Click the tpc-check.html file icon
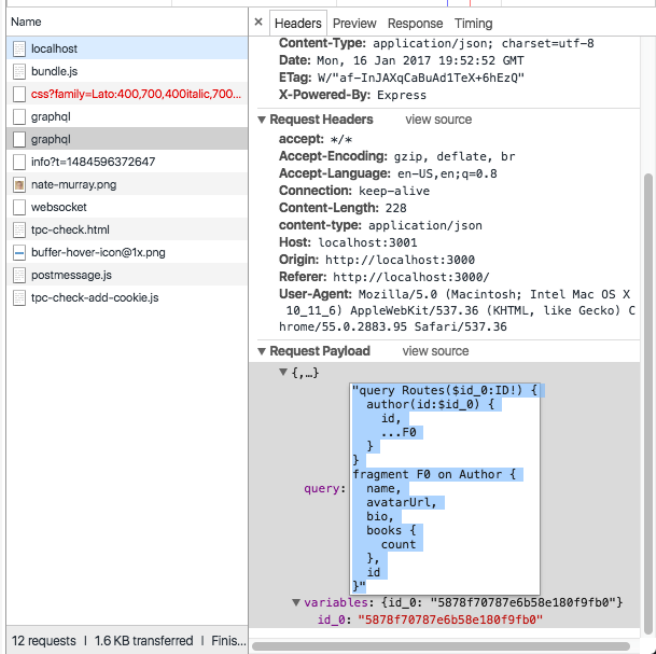 19,230
